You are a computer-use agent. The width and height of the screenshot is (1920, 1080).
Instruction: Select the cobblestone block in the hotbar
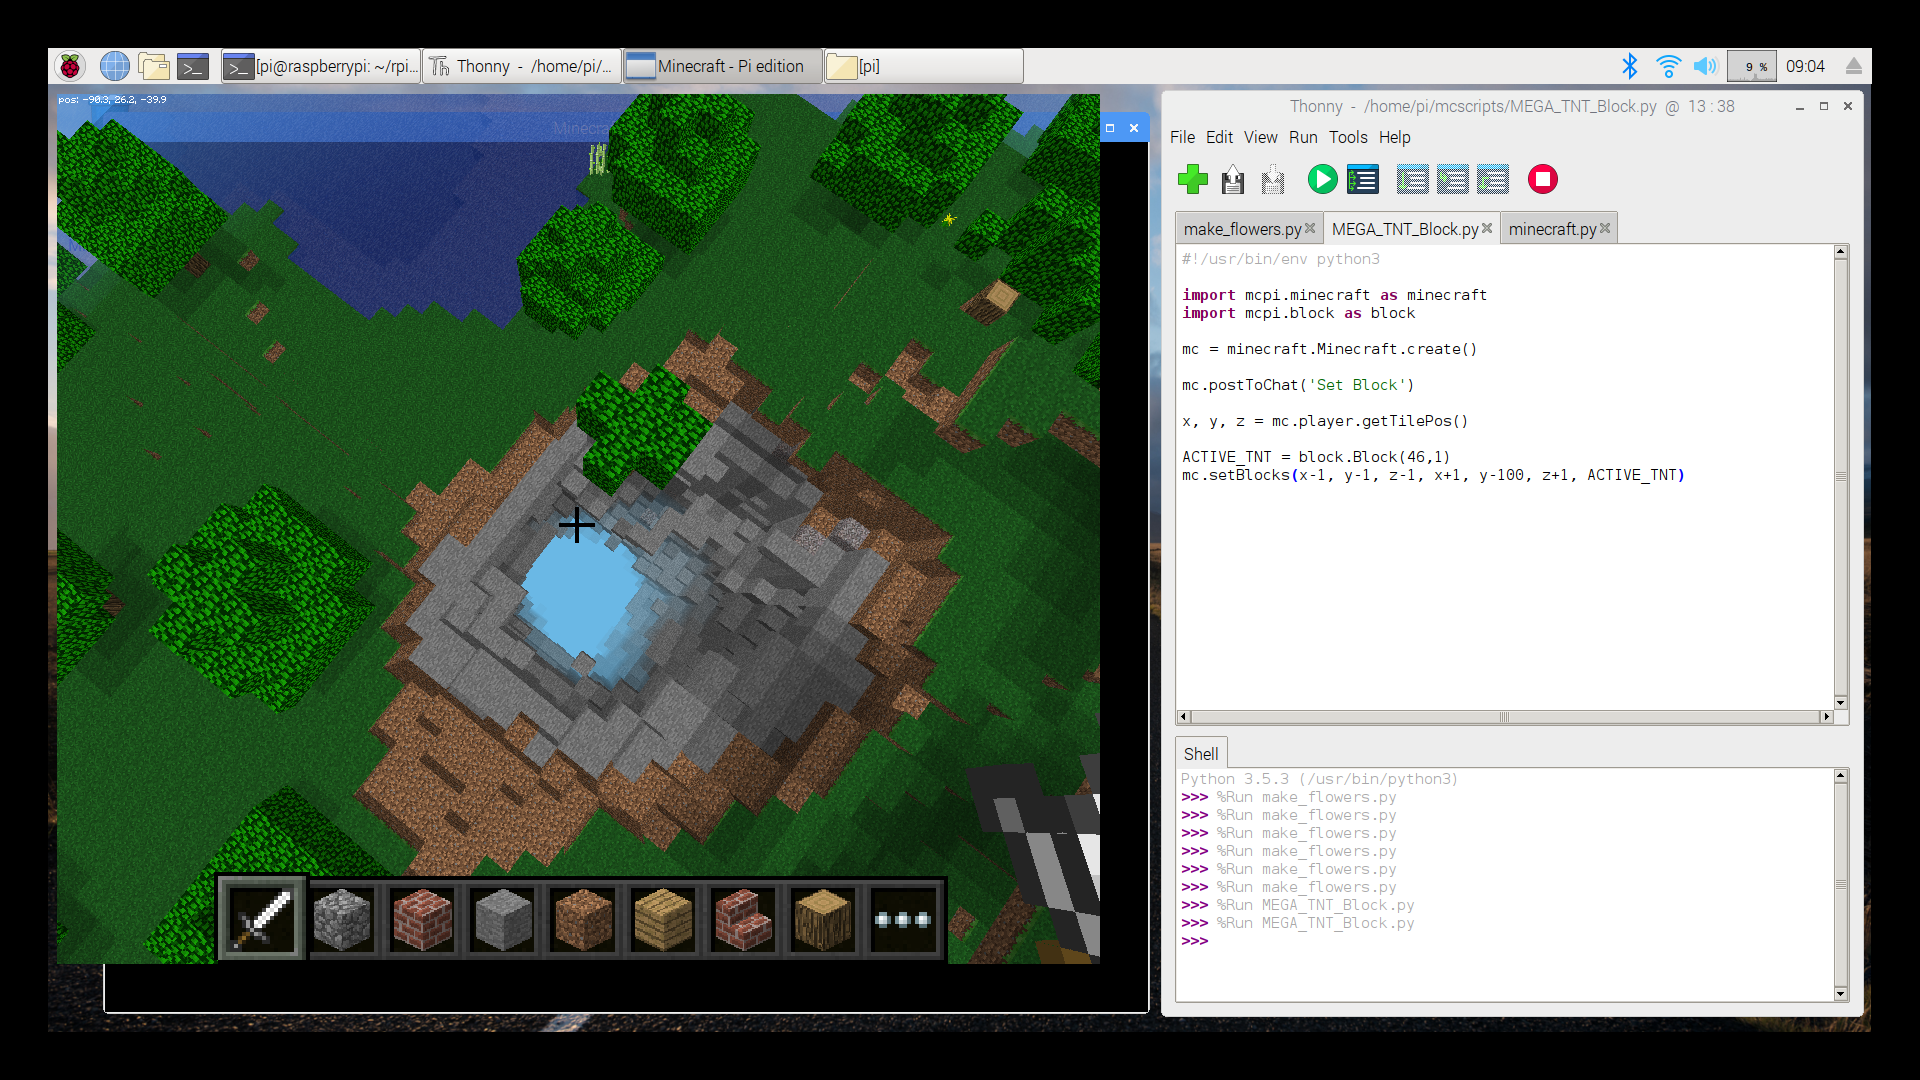click(341, 917)
